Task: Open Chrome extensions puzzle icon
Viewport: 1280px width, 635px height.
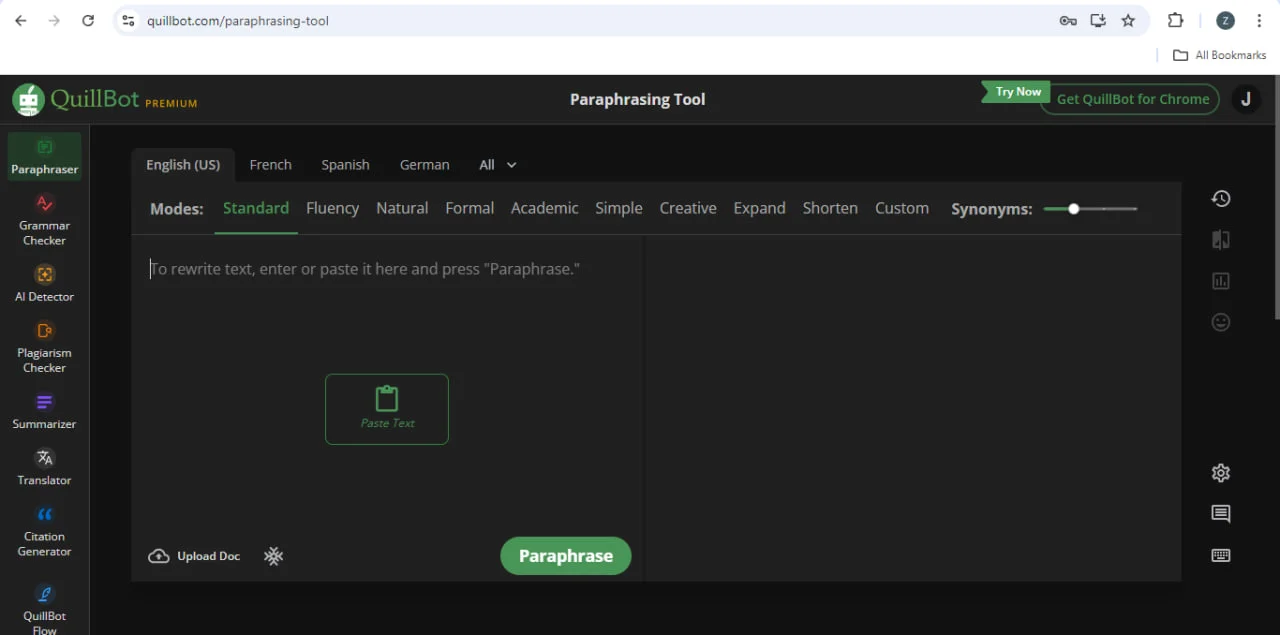Action: pos(1175,20)
